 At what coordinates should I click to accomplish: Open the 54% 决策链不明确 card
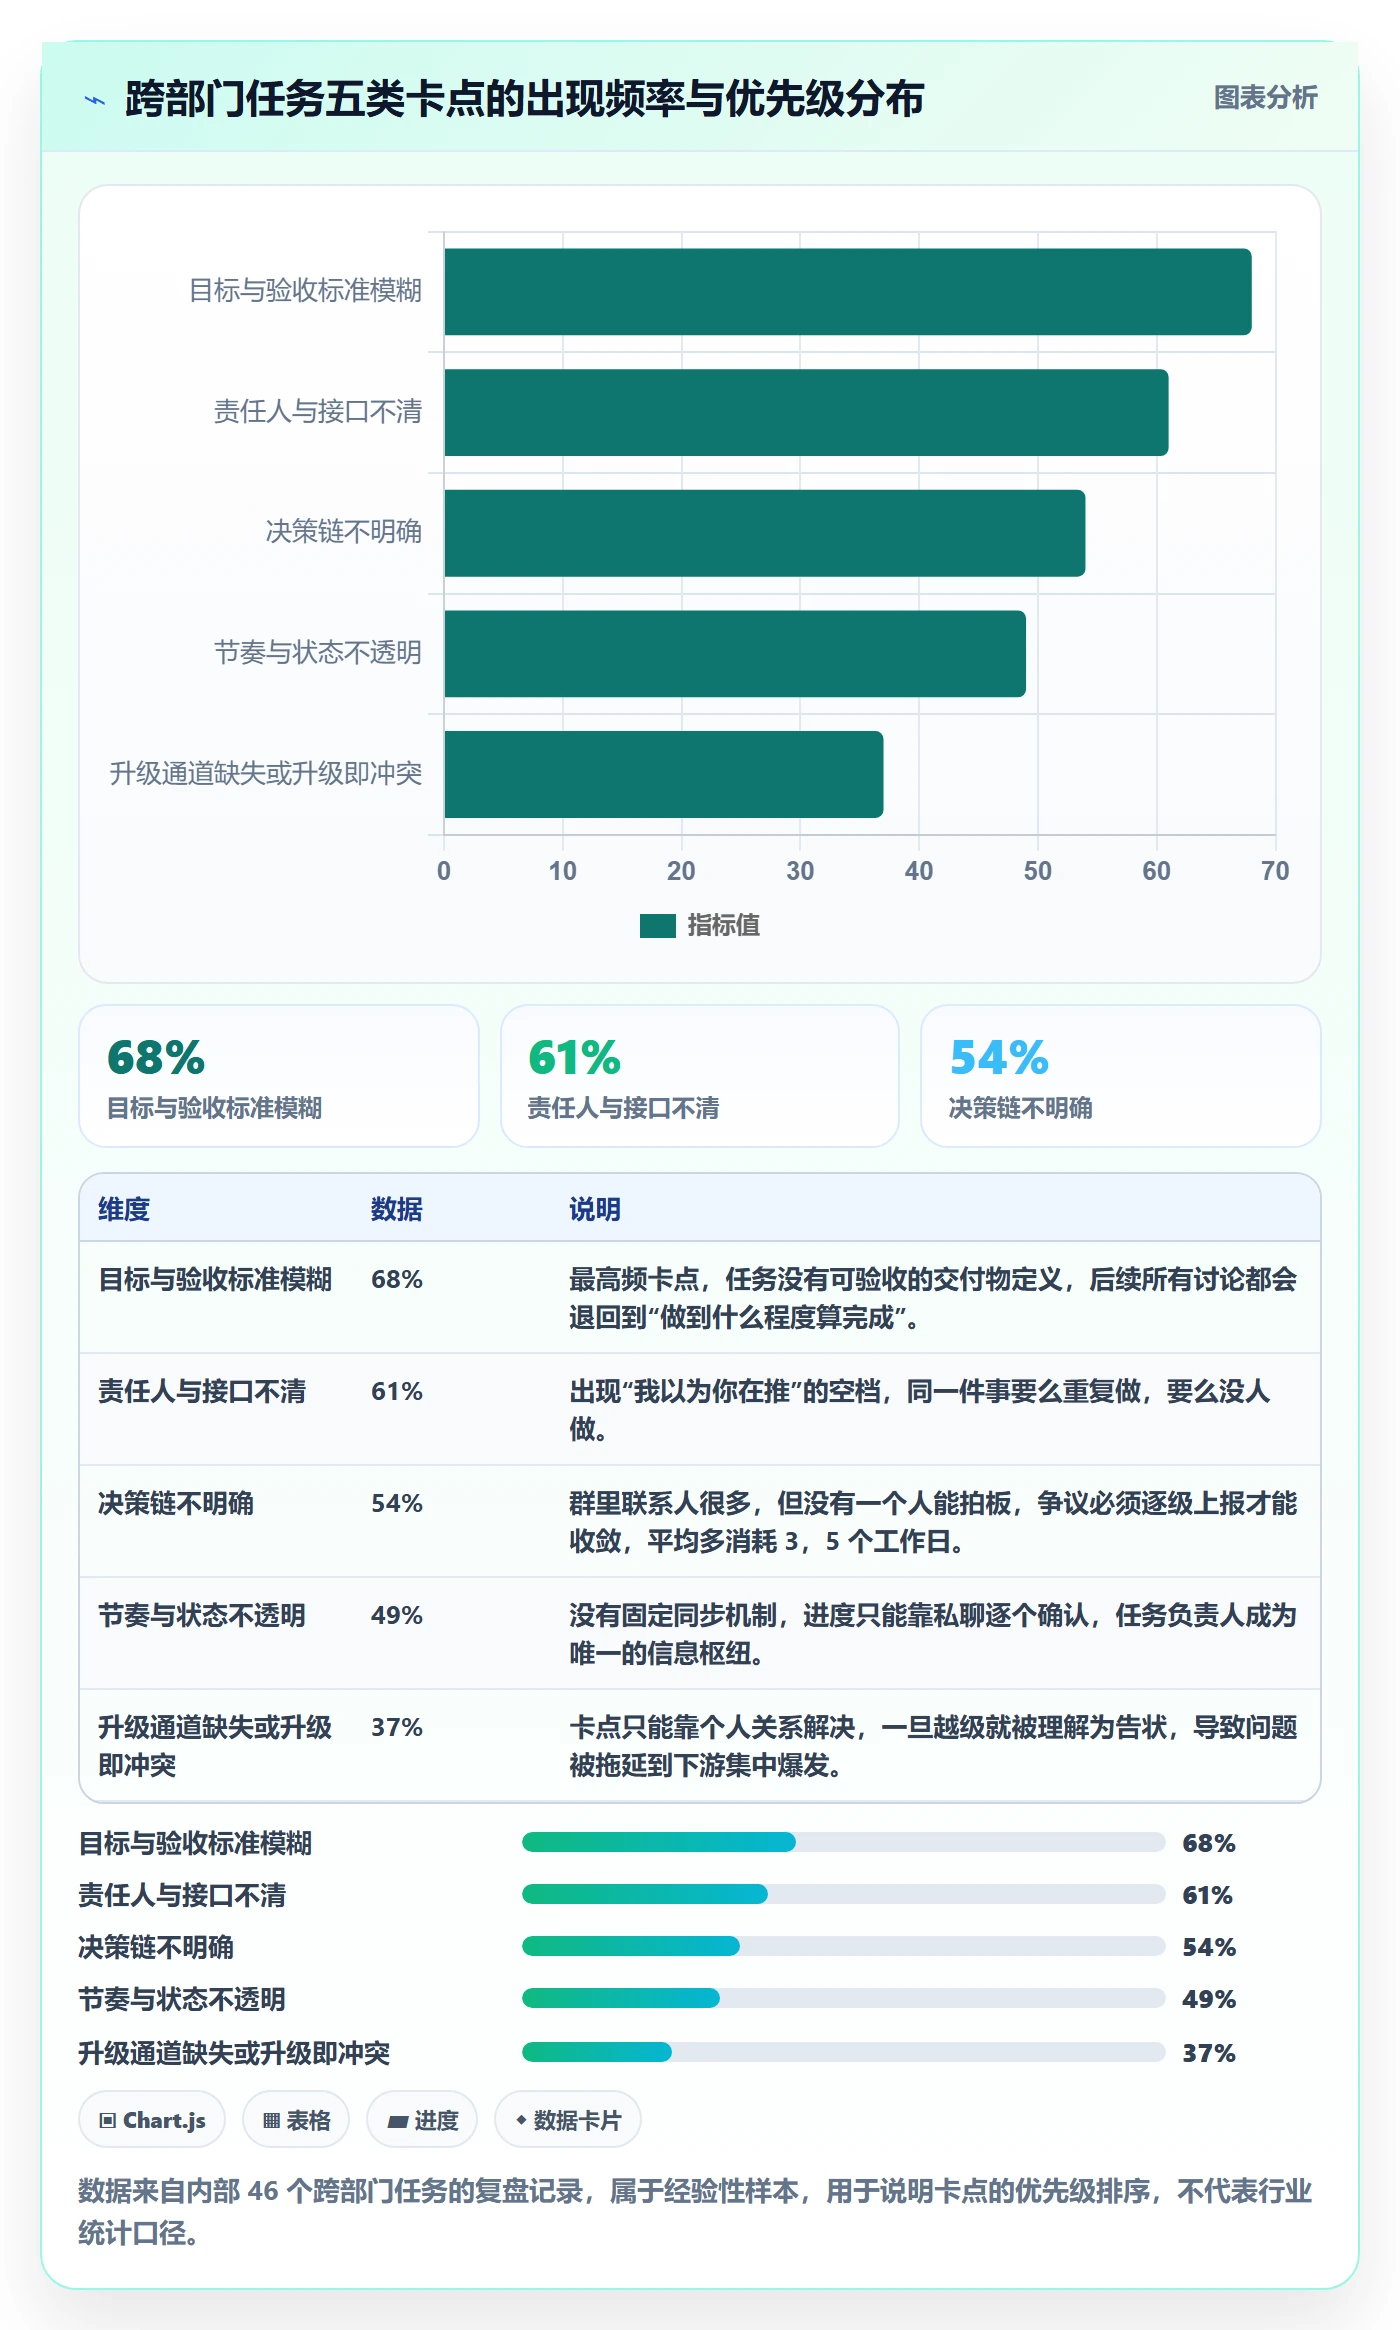(x=1121, y=1076)
